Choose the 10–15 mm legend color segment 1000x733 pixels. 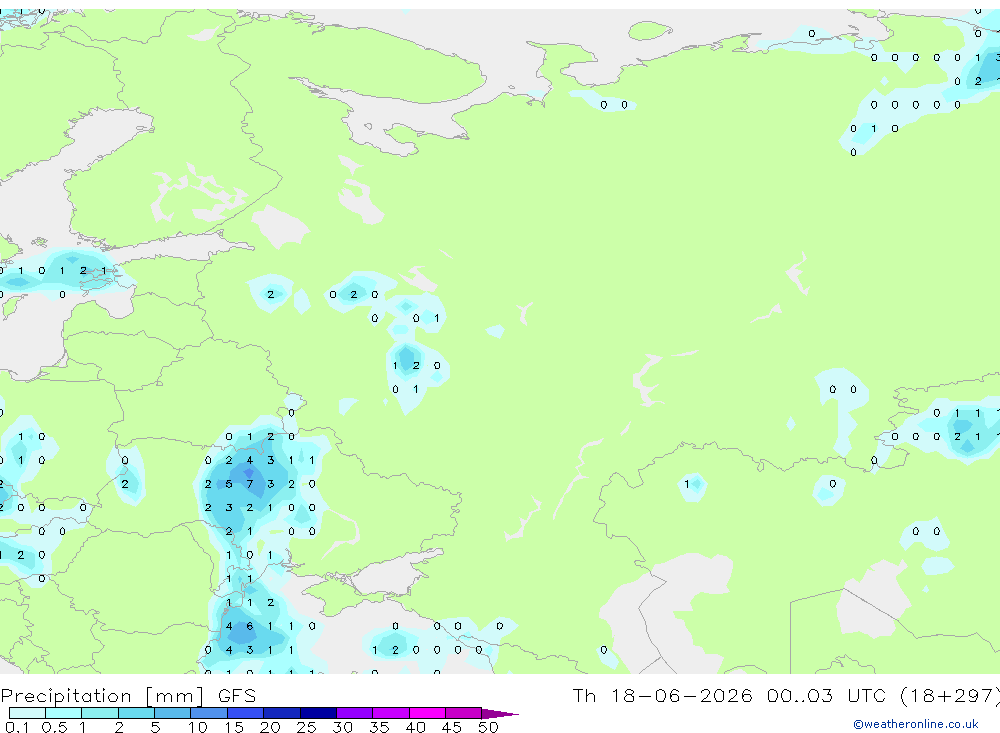click(209, 713)
